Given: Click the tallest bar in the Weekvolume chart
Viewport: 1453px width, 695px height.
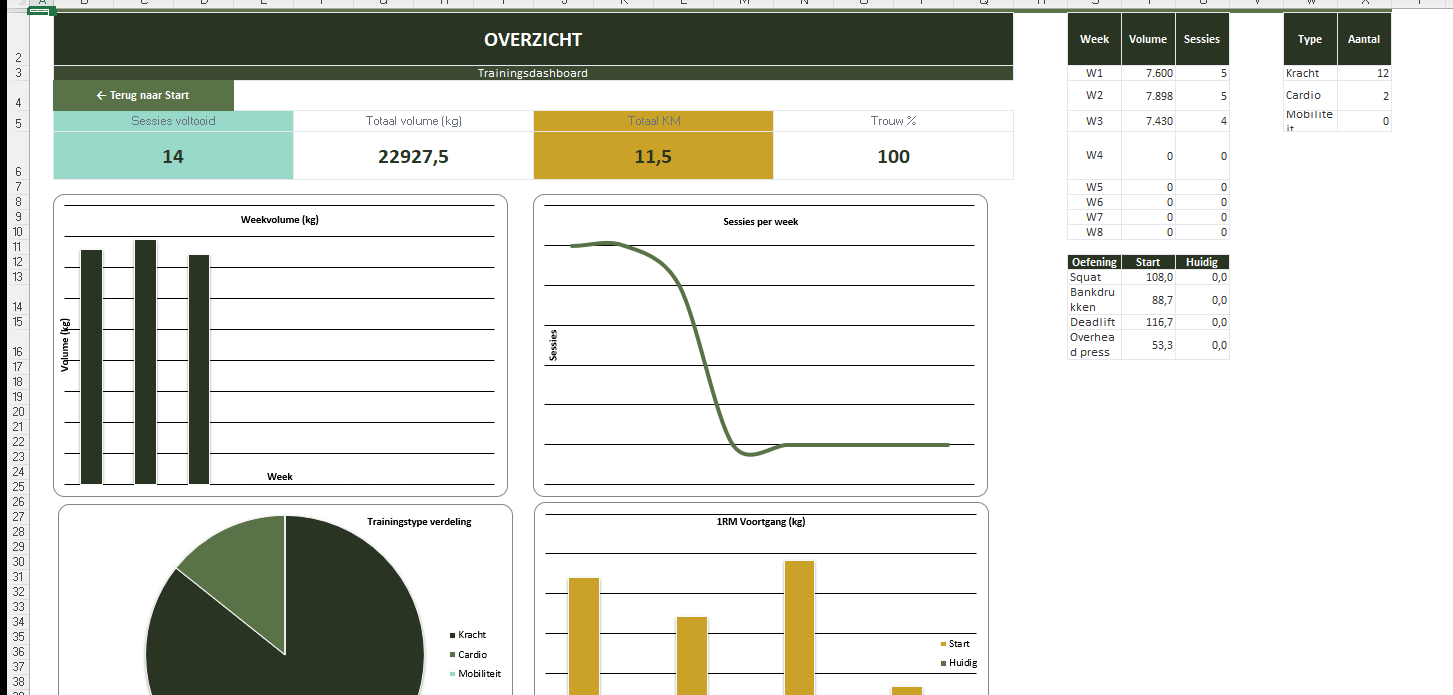Looking at the screenshot, I should pos(145,361).
